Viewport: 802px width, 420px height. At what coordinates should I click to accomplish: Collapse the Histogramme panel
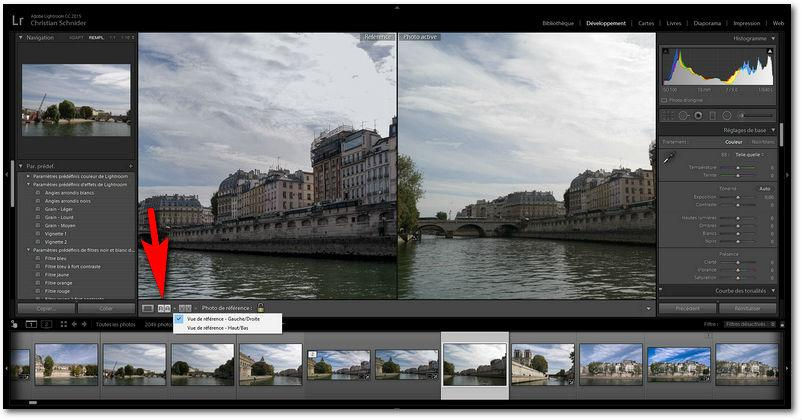pyautogui.click(x=773, y=38)
